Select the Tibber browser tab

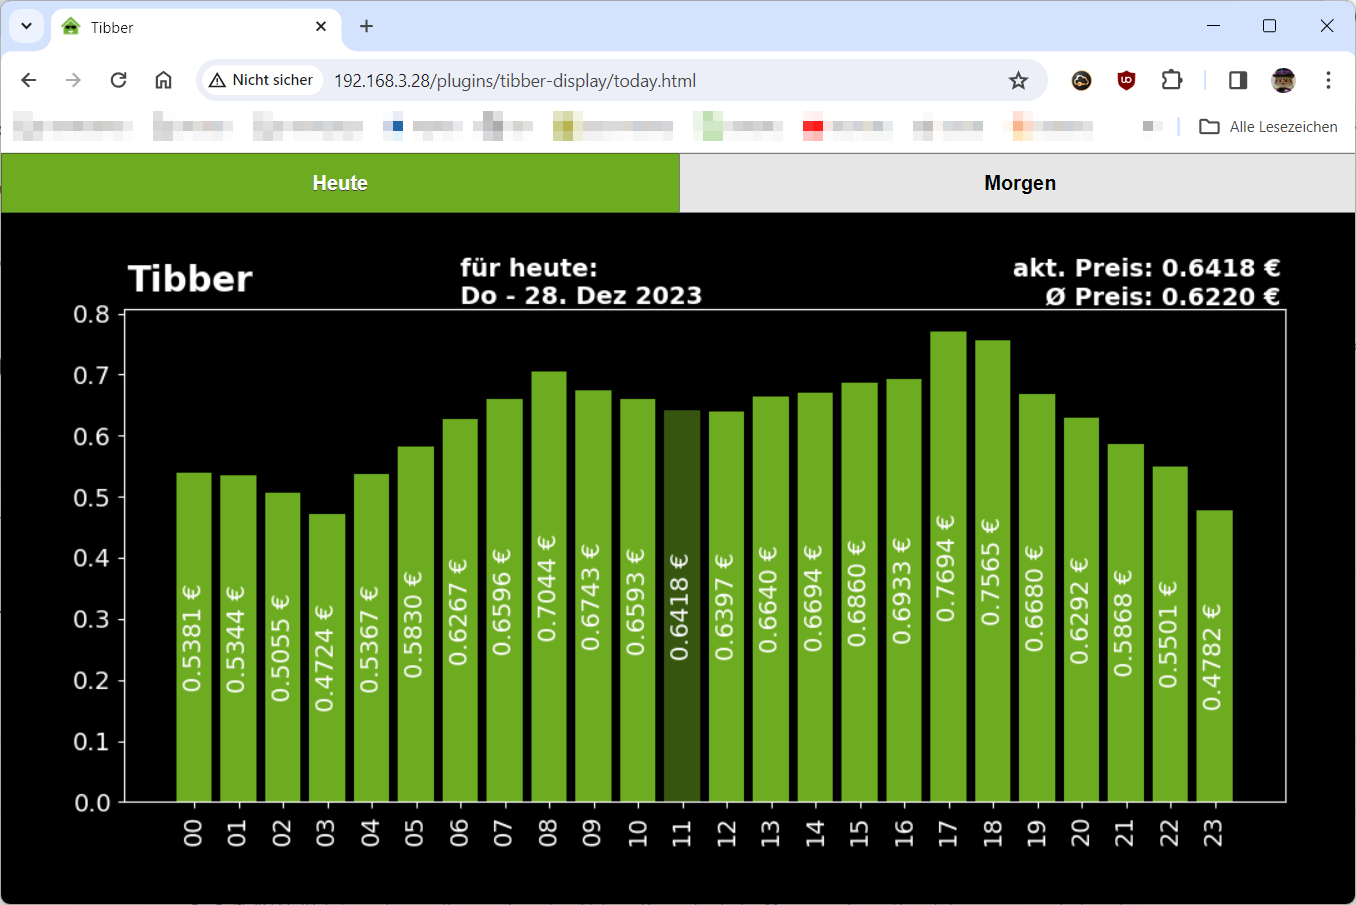196,27
